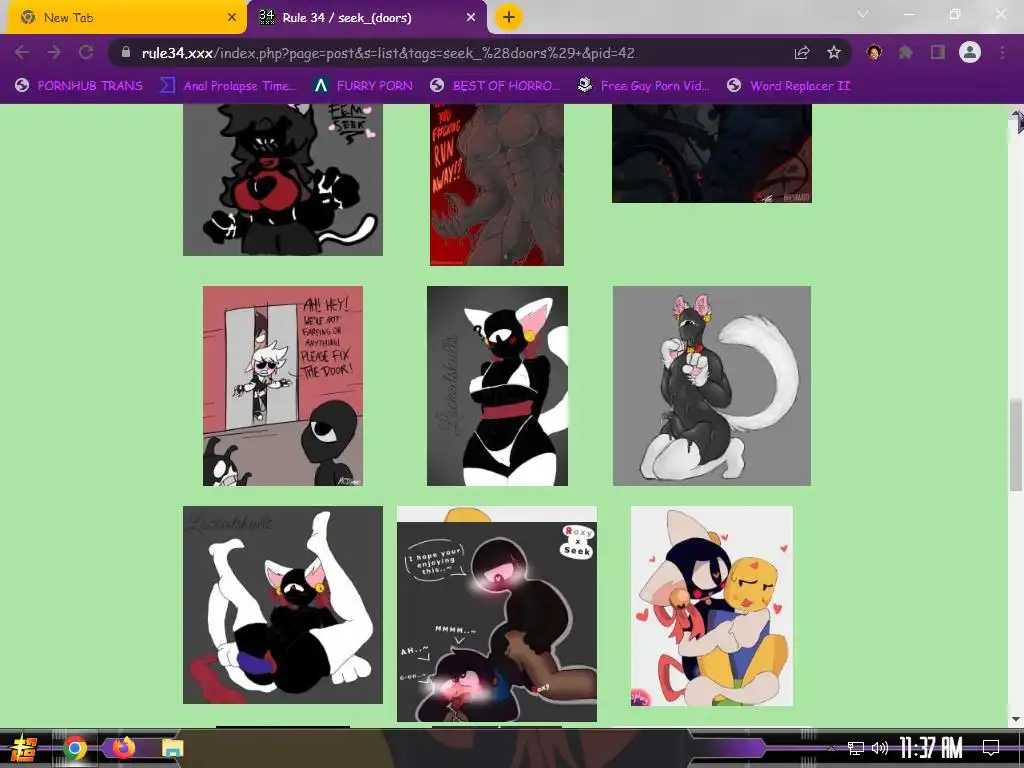This screenshot has height=768, width=1024.
Task: Close the New Tab tab
Action: click(x=231, y=18)
